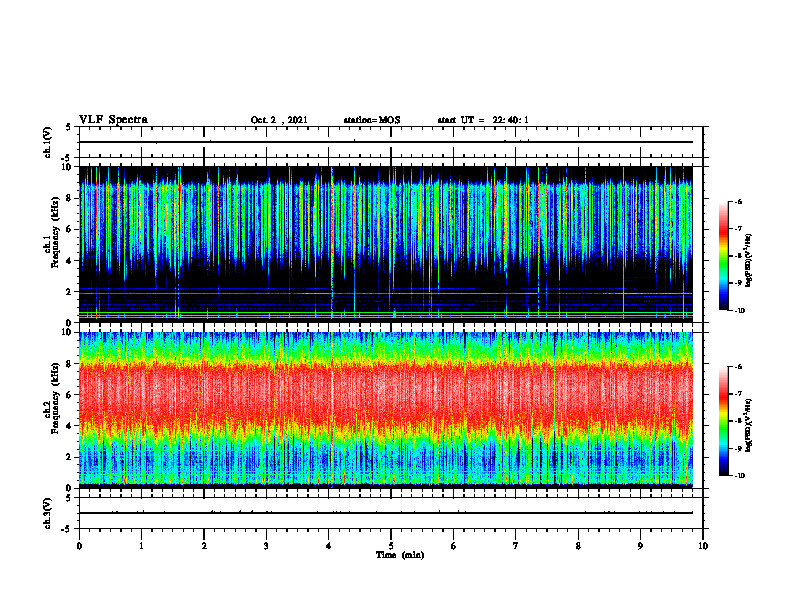This screenshot has height=612, width=792.
Task: Click the "station=MOS" header label
Action: click(372, 120)
